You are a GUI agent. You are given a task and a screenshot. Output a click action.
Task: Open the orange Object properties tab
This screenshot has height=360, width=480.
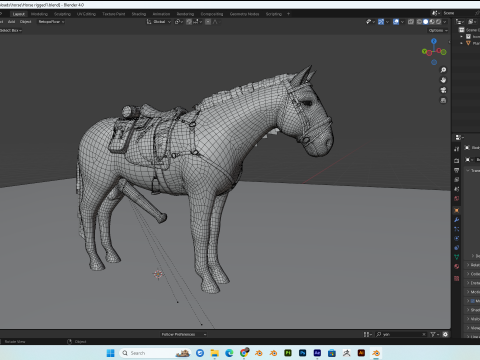pyautogui.click(x=457, y=210)
